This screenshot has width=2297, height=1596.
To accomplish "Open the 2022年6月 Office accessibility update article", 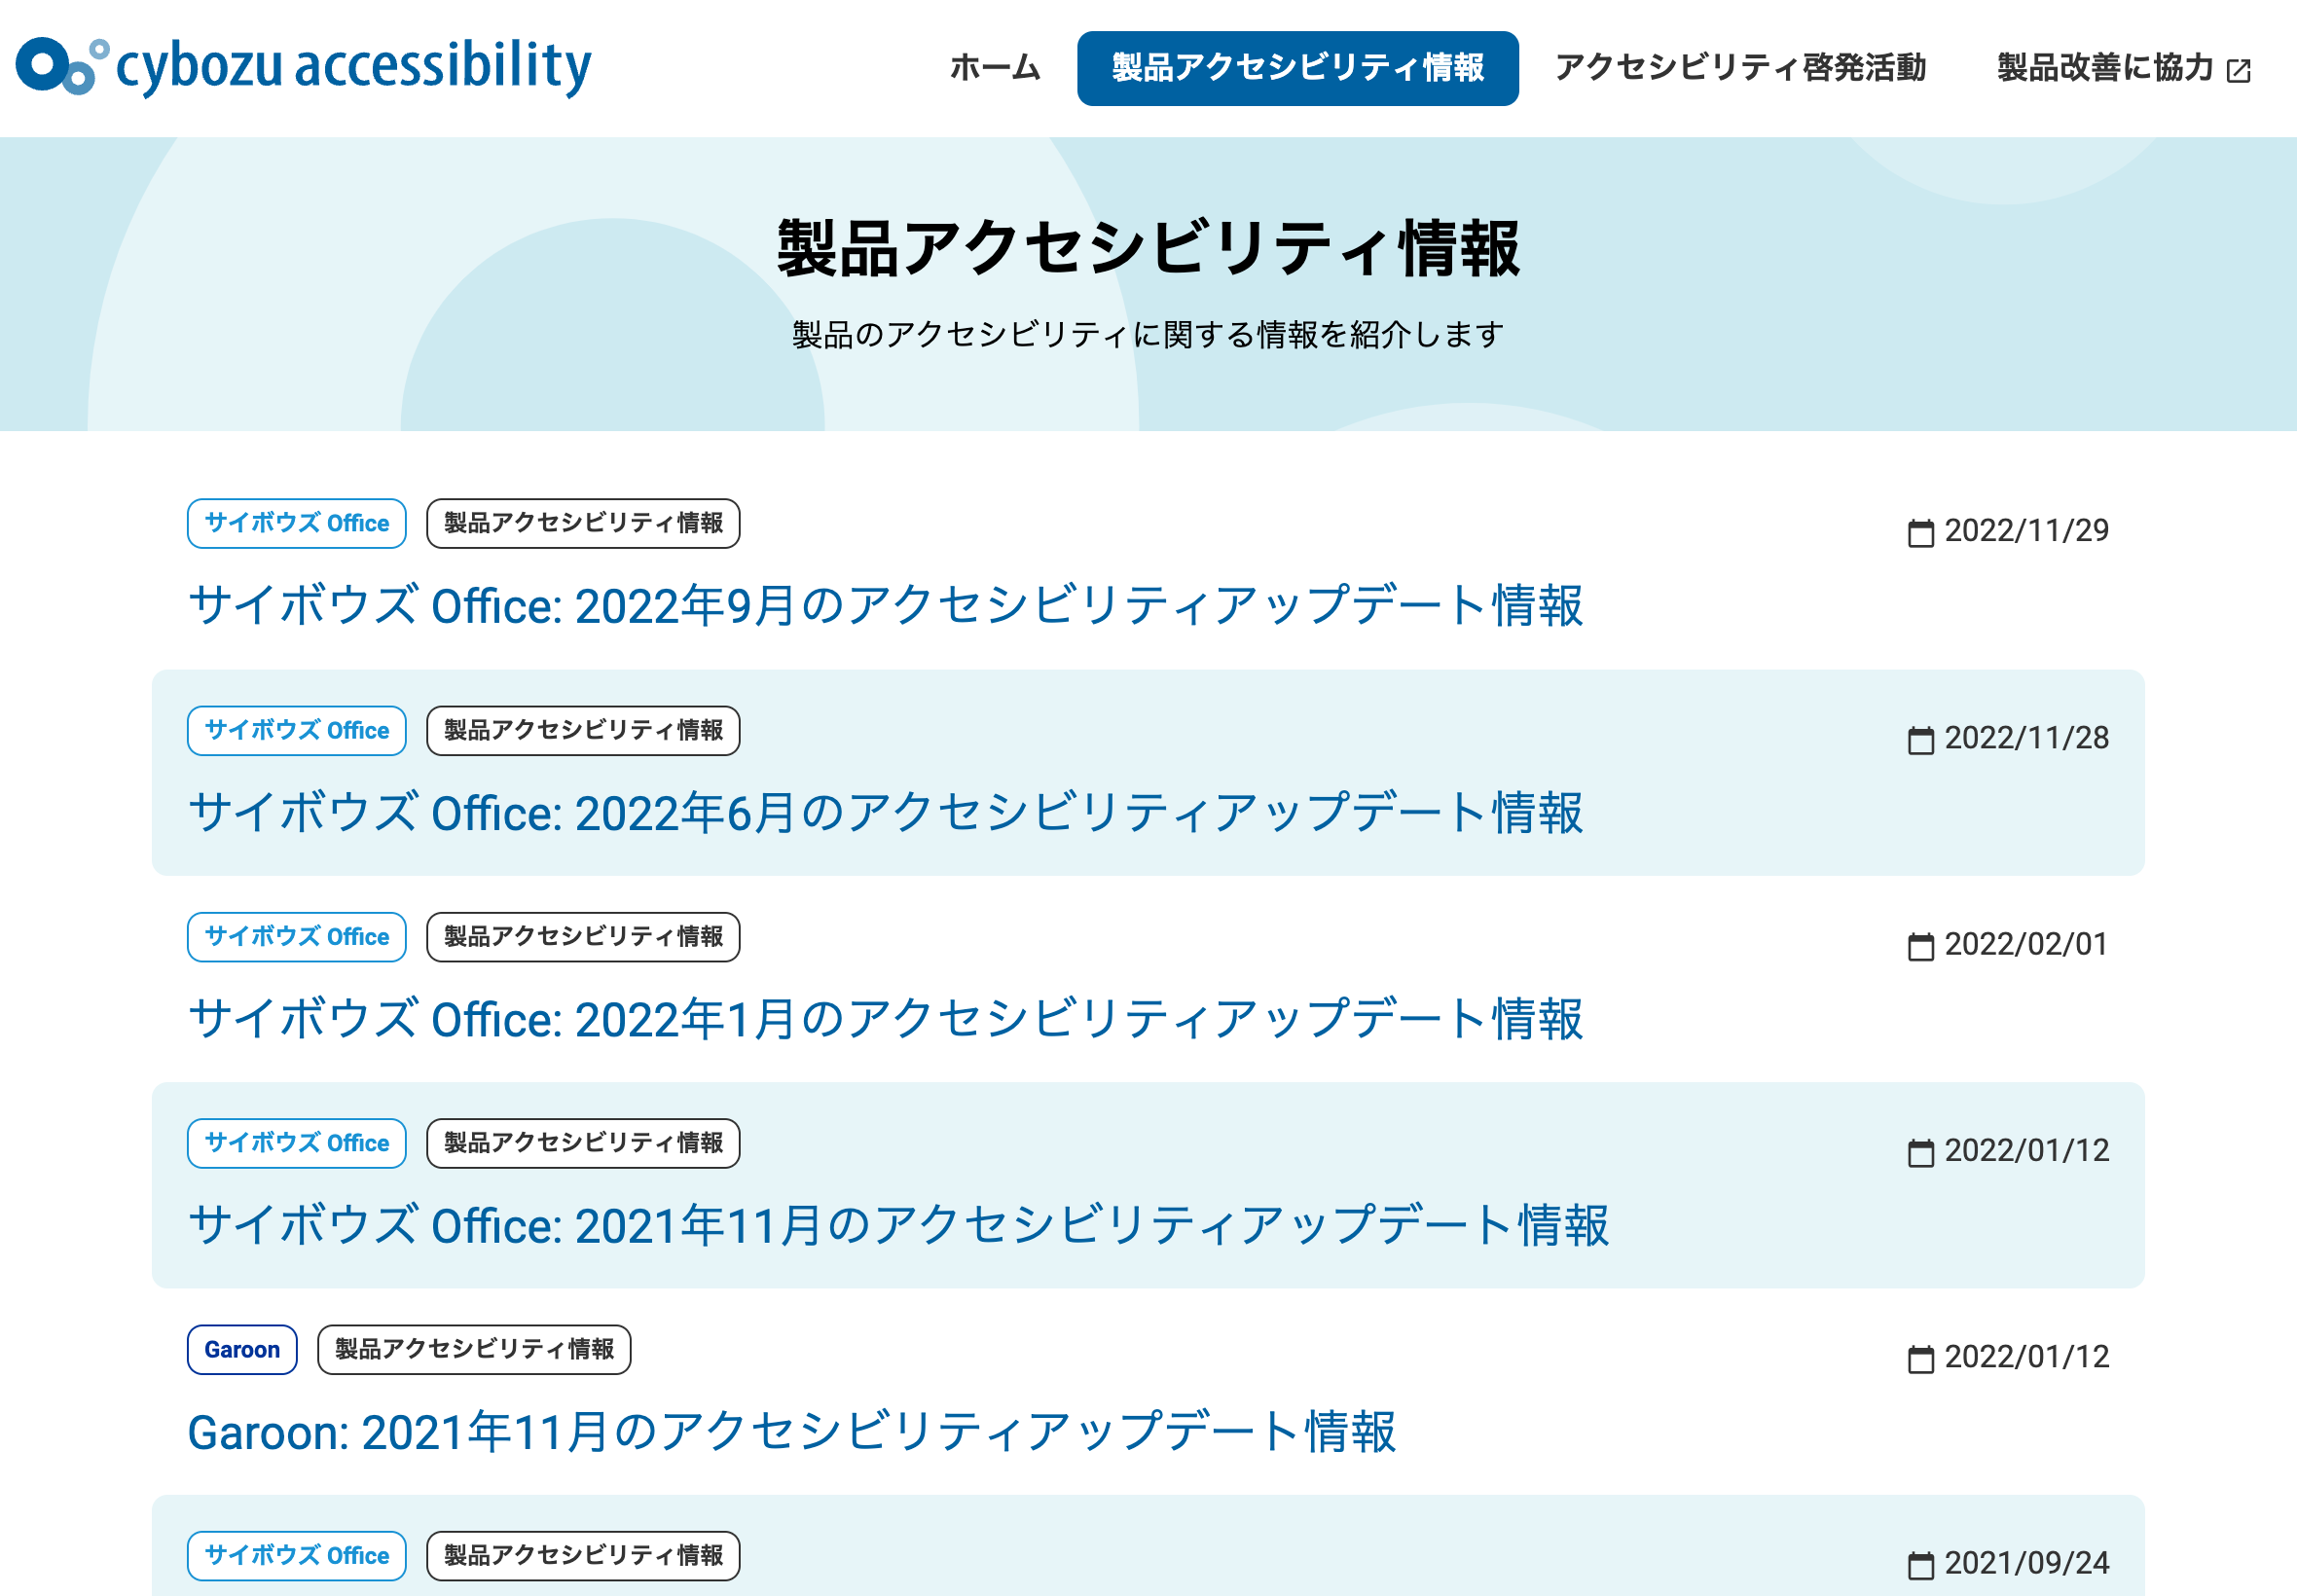I will point(885,813).
